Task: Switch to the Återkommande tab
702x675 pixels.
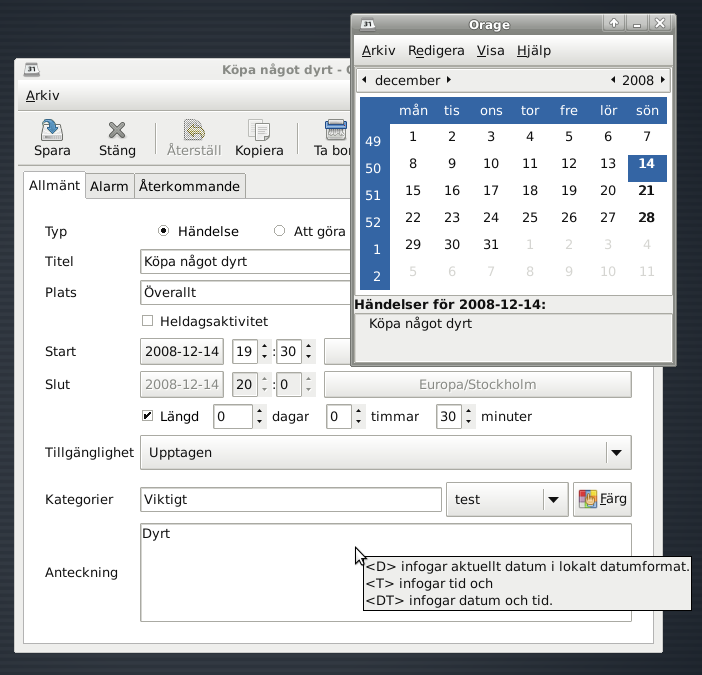Action: (189, 186)
